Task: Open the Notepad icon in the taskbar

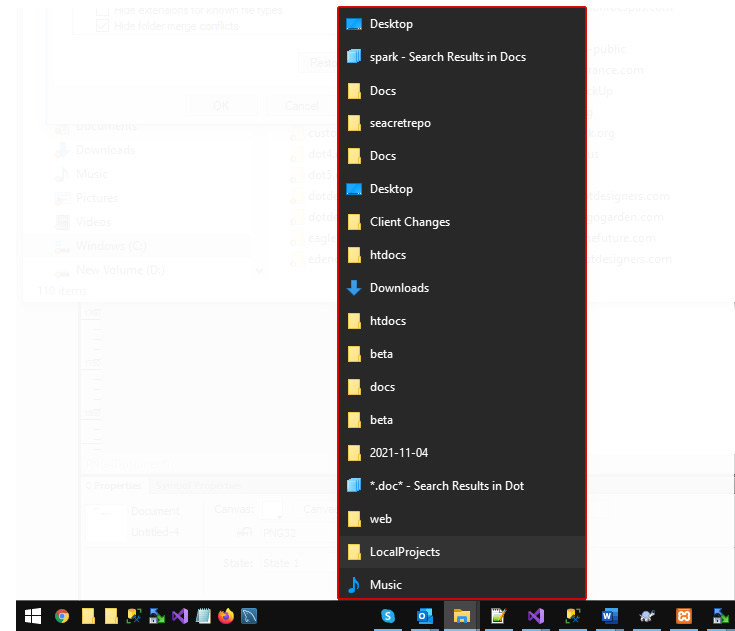Action: (203, 616)
